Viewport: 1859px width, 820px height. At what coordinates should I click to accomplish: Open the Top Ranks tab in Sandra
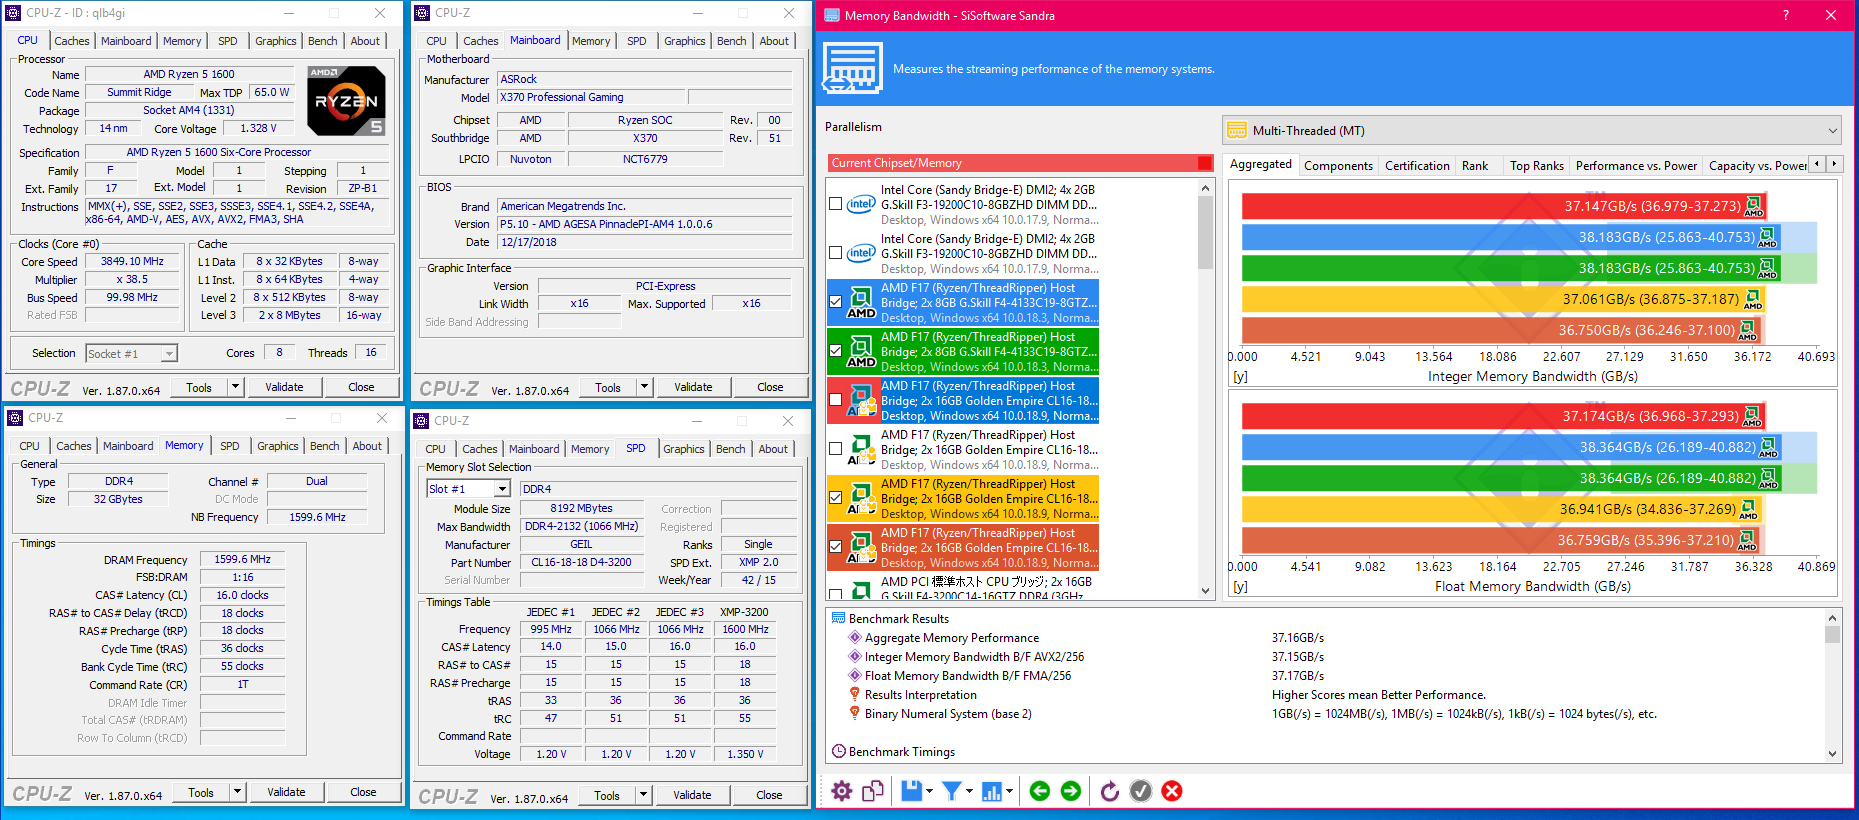(1536, 166)
